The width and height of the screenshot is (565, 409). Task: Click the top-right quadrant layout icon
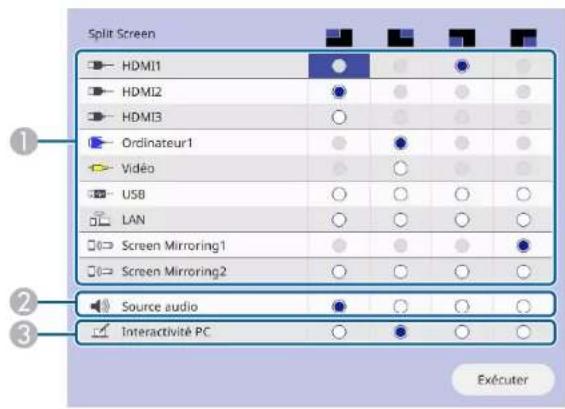pos(400,38)
